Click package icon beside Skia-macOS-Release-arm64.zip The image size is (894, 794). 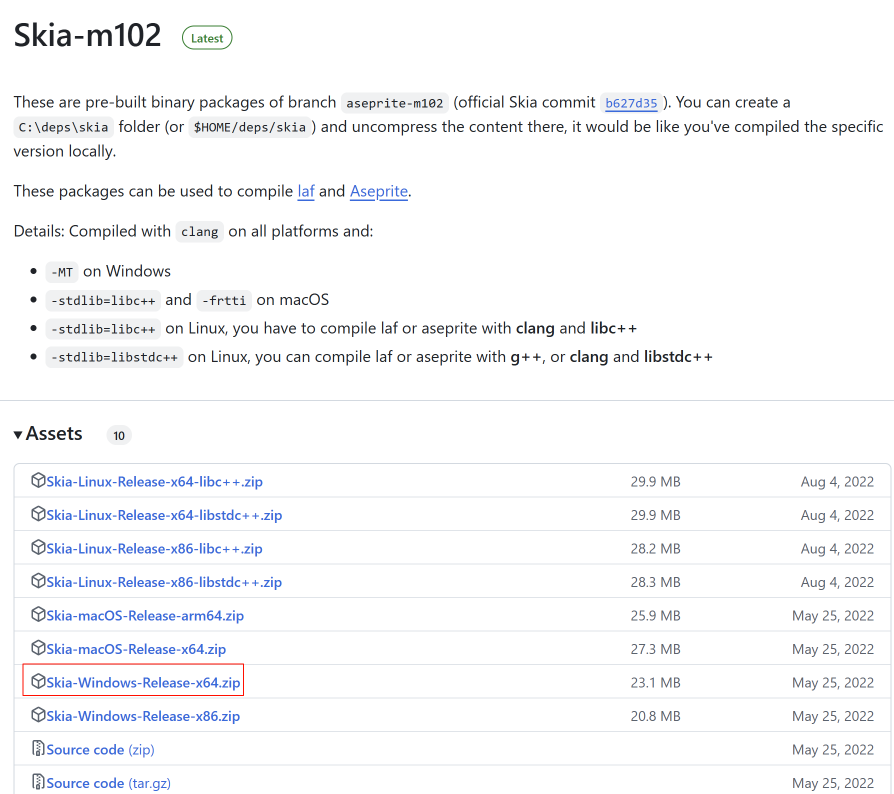[x=38, y=614]
